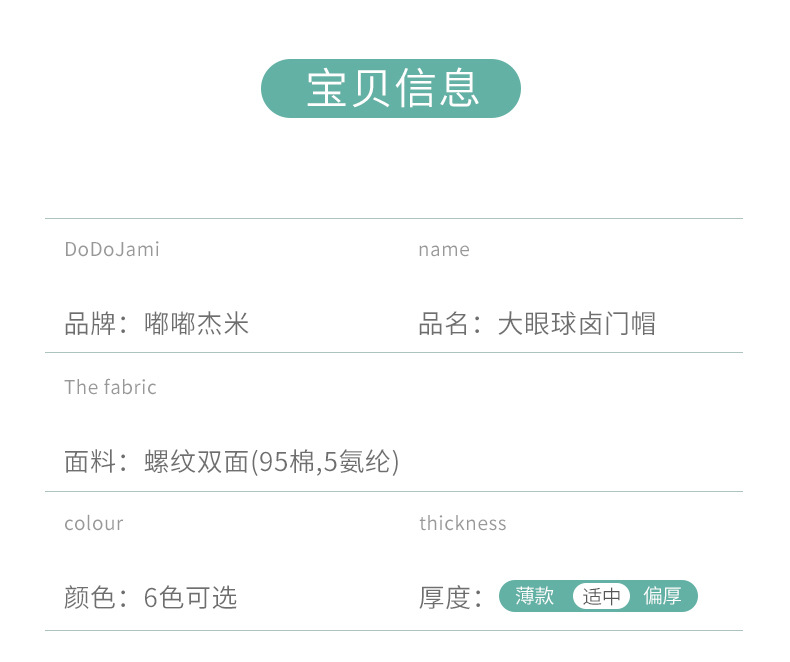Click the 信息 characters in header
The height and width of the screenshot is (662, 790).
(x=436, y=89)
